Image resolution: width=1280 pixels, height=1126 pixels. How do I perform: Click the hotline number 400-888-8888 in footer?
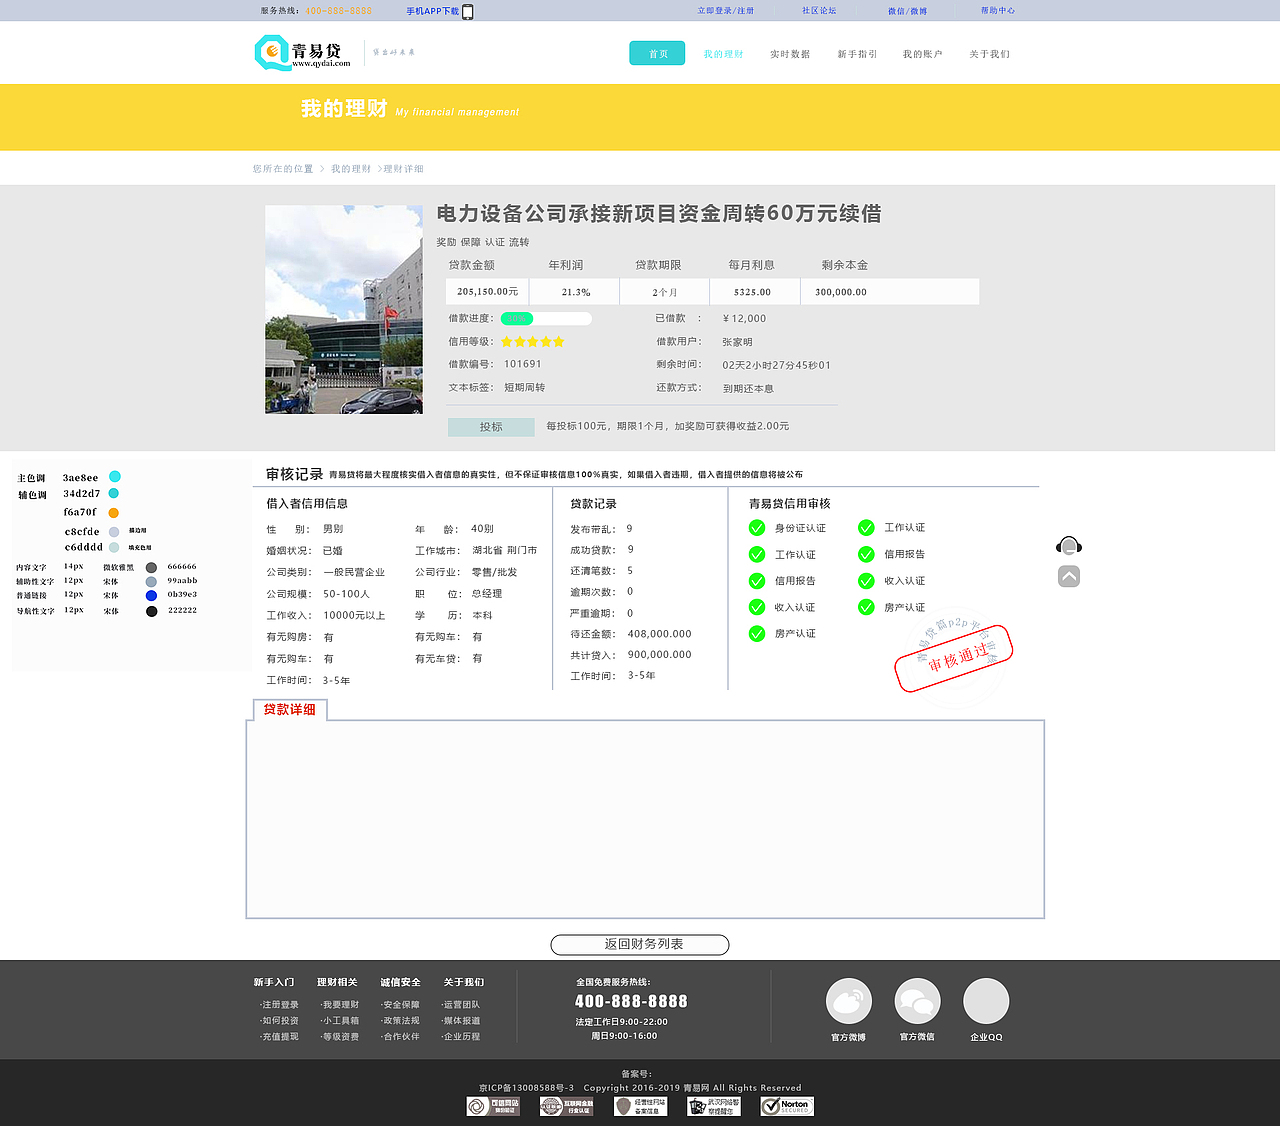pyautogui.click(x=631, y=1002)
